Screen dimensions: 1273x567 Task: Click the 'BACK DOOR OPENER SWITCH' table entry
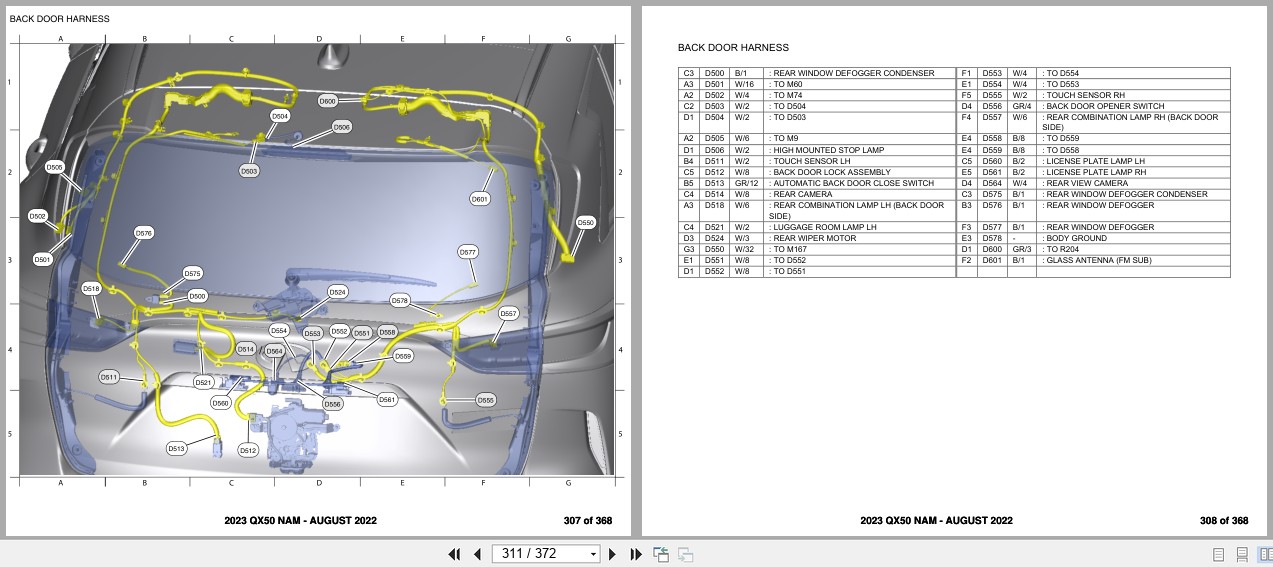point(1103,106)
